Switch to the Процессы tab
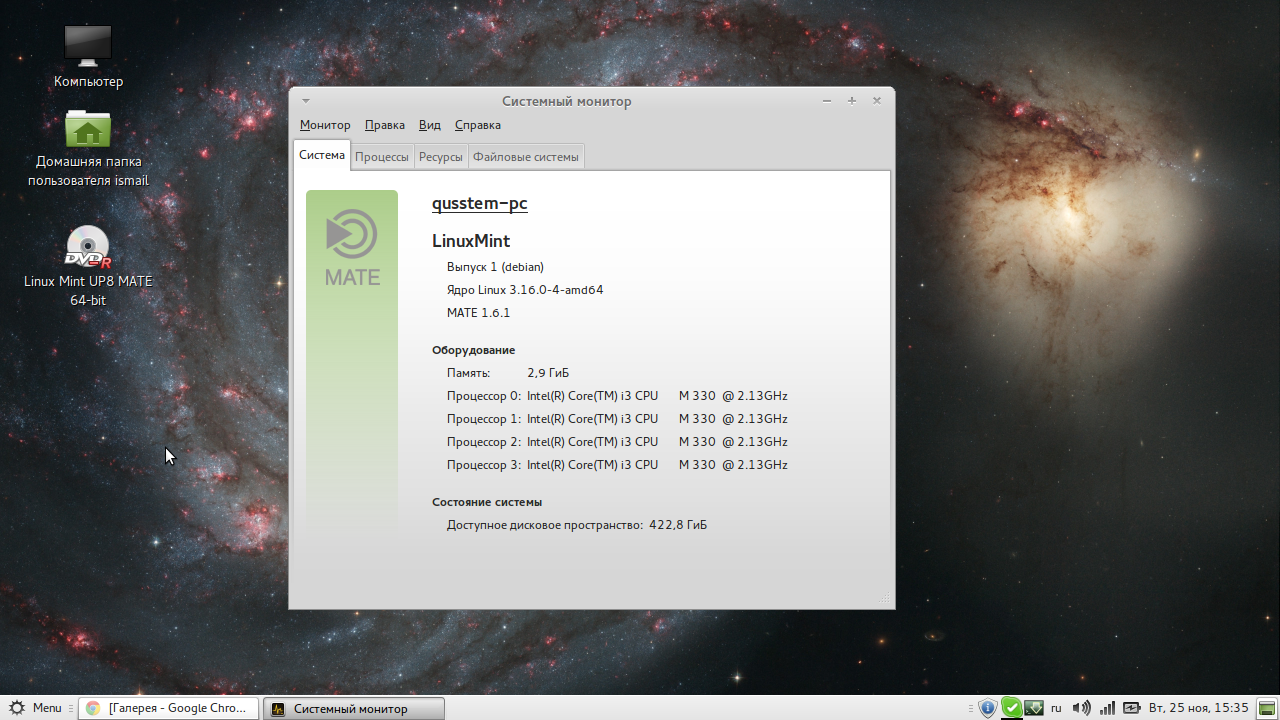Viewport: 1280px width, 720px height. click(x=382, y=157)
